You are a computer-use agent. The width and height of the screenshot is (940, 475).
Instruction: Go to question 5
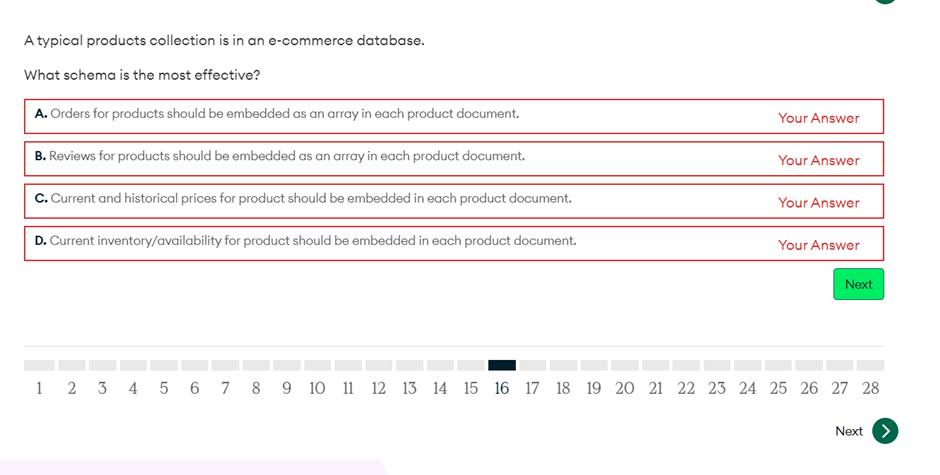[x=164, y=388]
